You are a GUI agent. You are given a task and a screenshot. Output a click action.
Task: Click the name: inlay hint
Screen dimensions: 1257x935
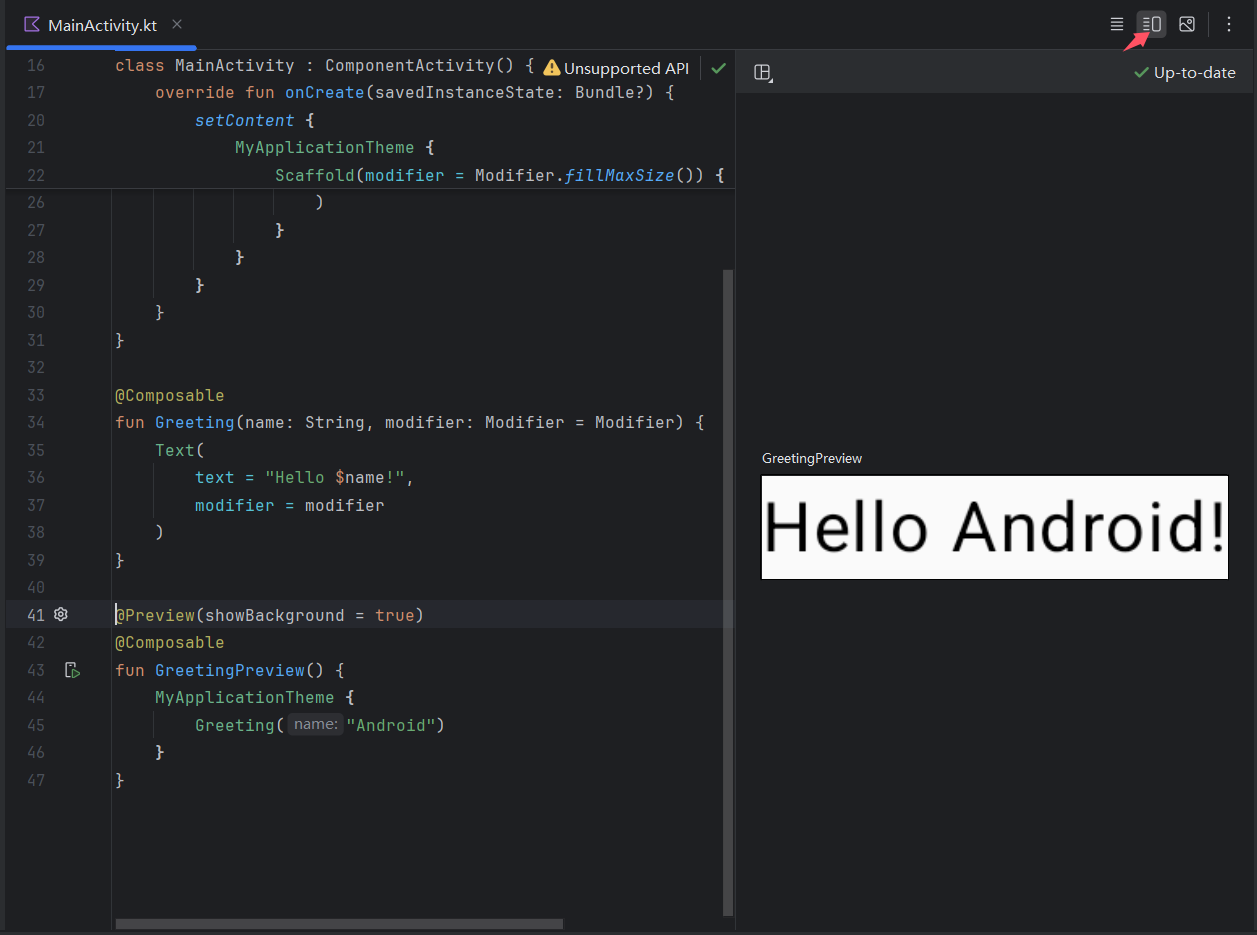[316, 725]
